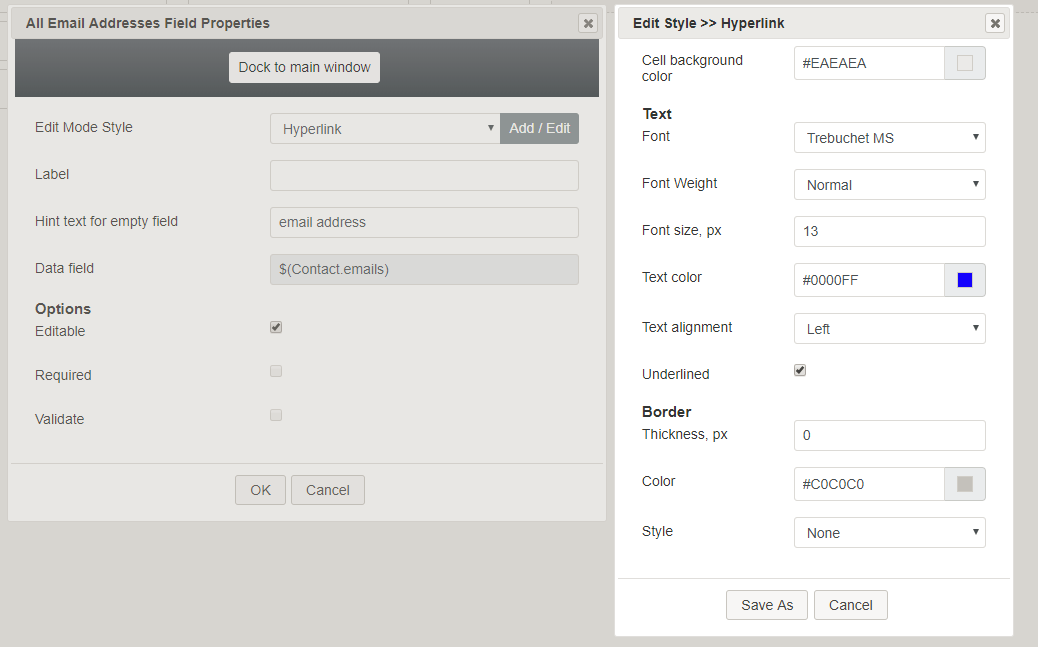Open the Font dropdown showing Trebuchet MS
Image resolution: width=1038 pixels, height=647 pixels.
890,138
